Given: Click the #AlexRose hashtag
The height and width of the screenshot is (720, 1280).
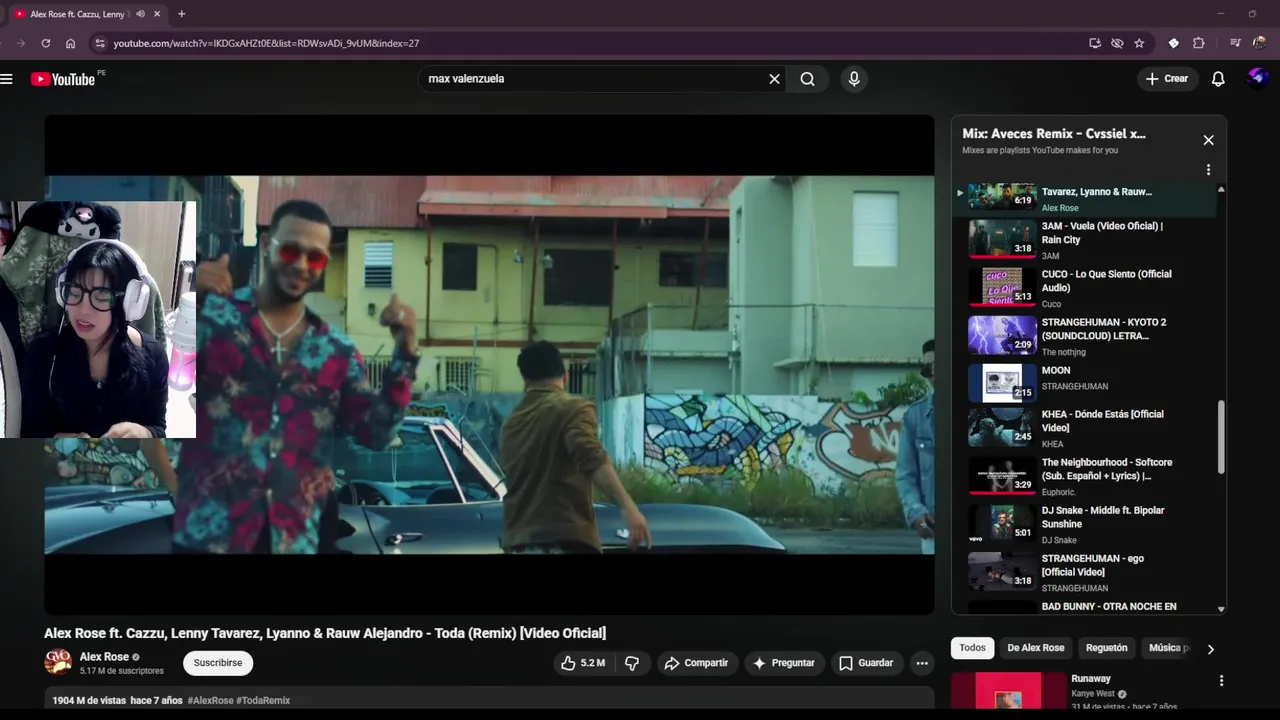Looking at the screenshot, I should (210, 701).
